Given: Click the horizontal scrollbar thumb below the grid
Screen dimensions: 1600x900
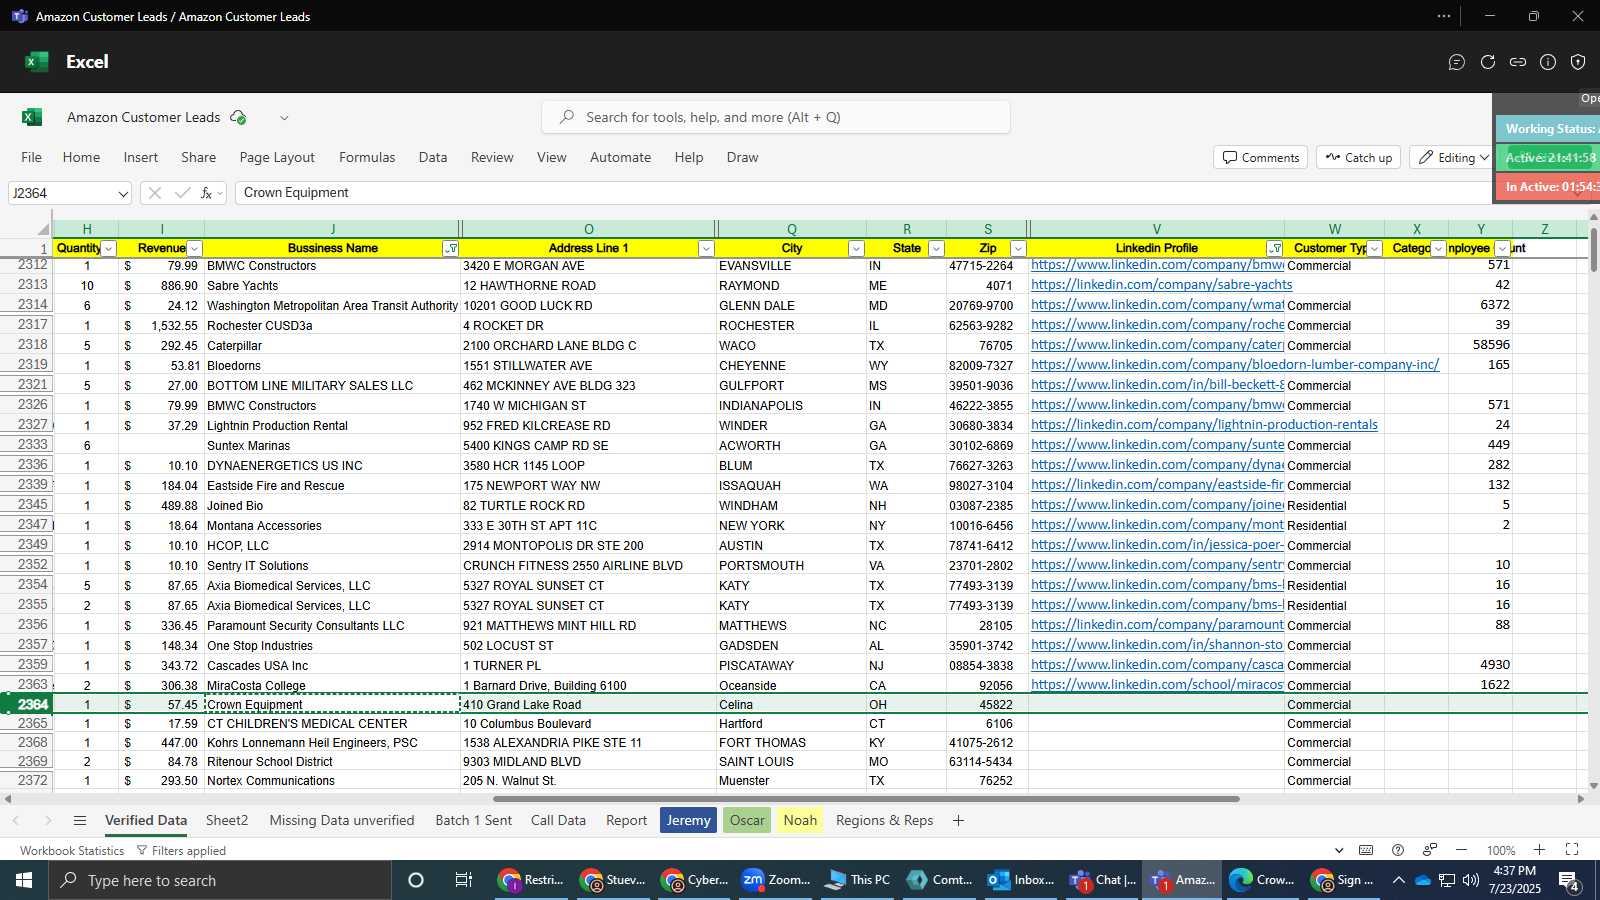Looking at the screenshot, I should (866, 799).
